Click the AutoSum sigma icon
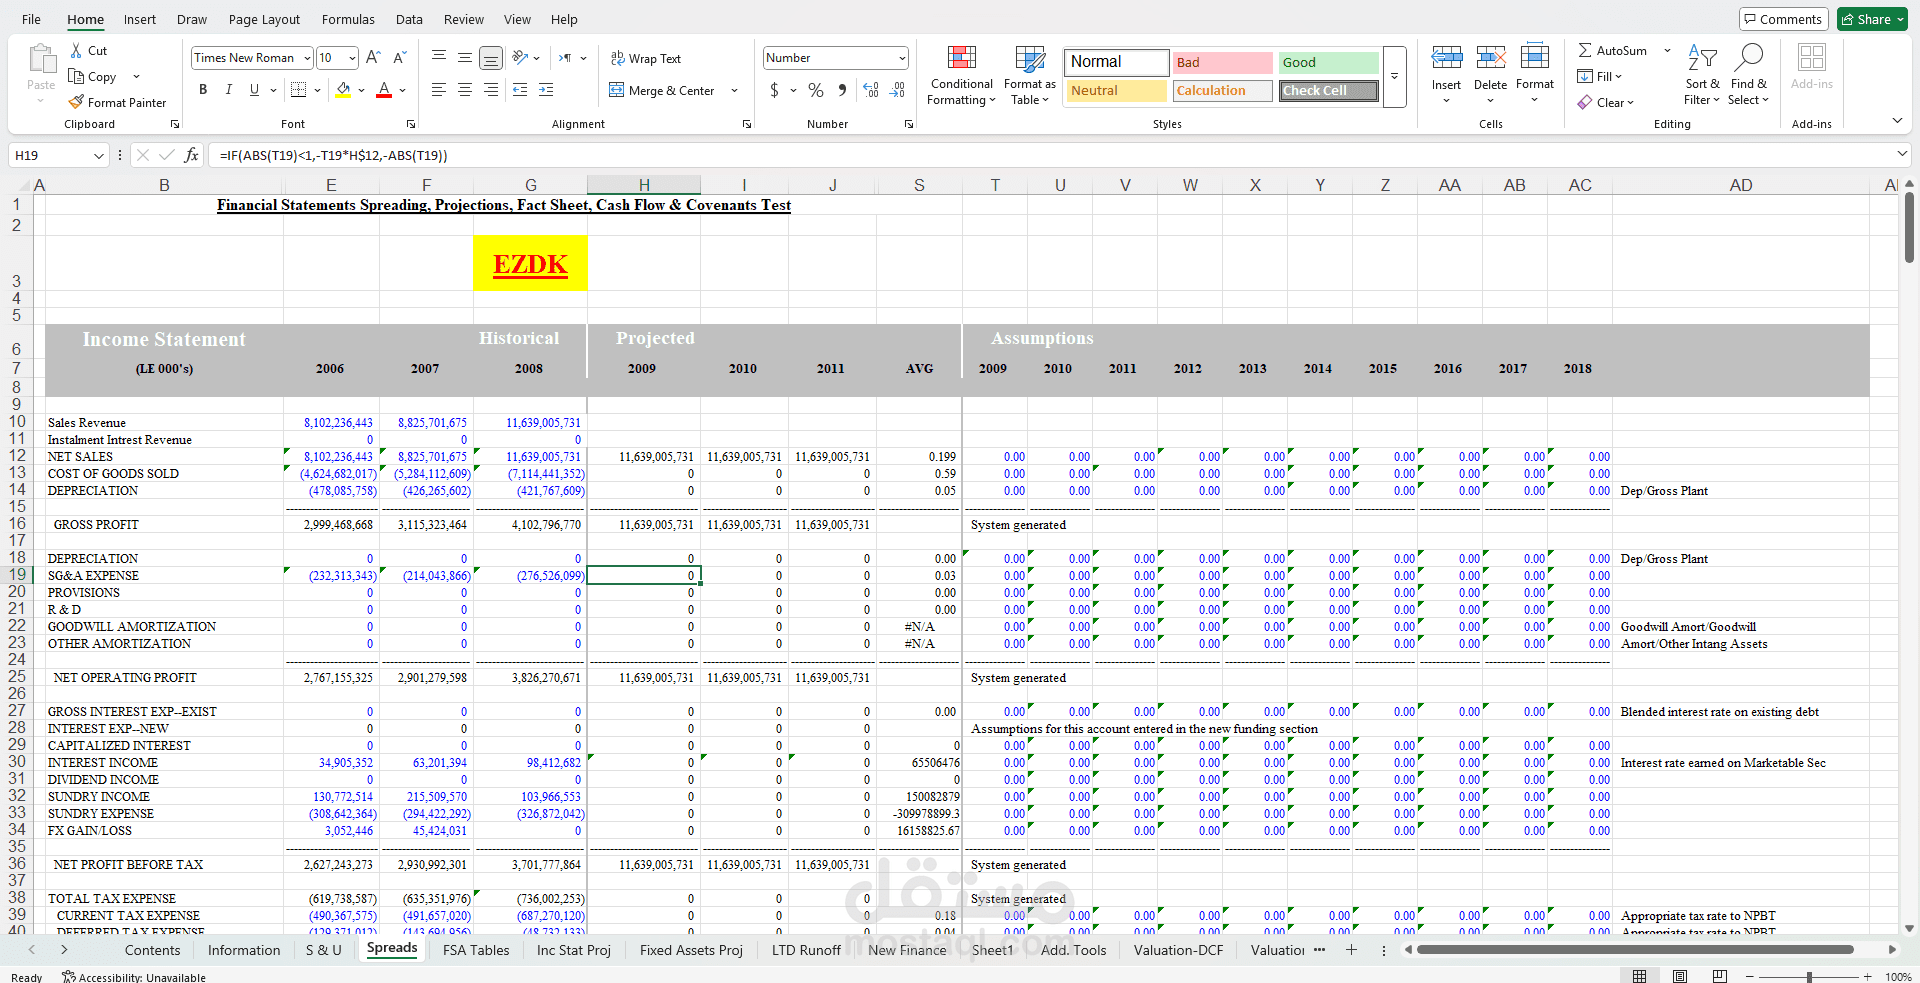The width and height of the screenshot is (1920, 983). tap(1585, 51)
